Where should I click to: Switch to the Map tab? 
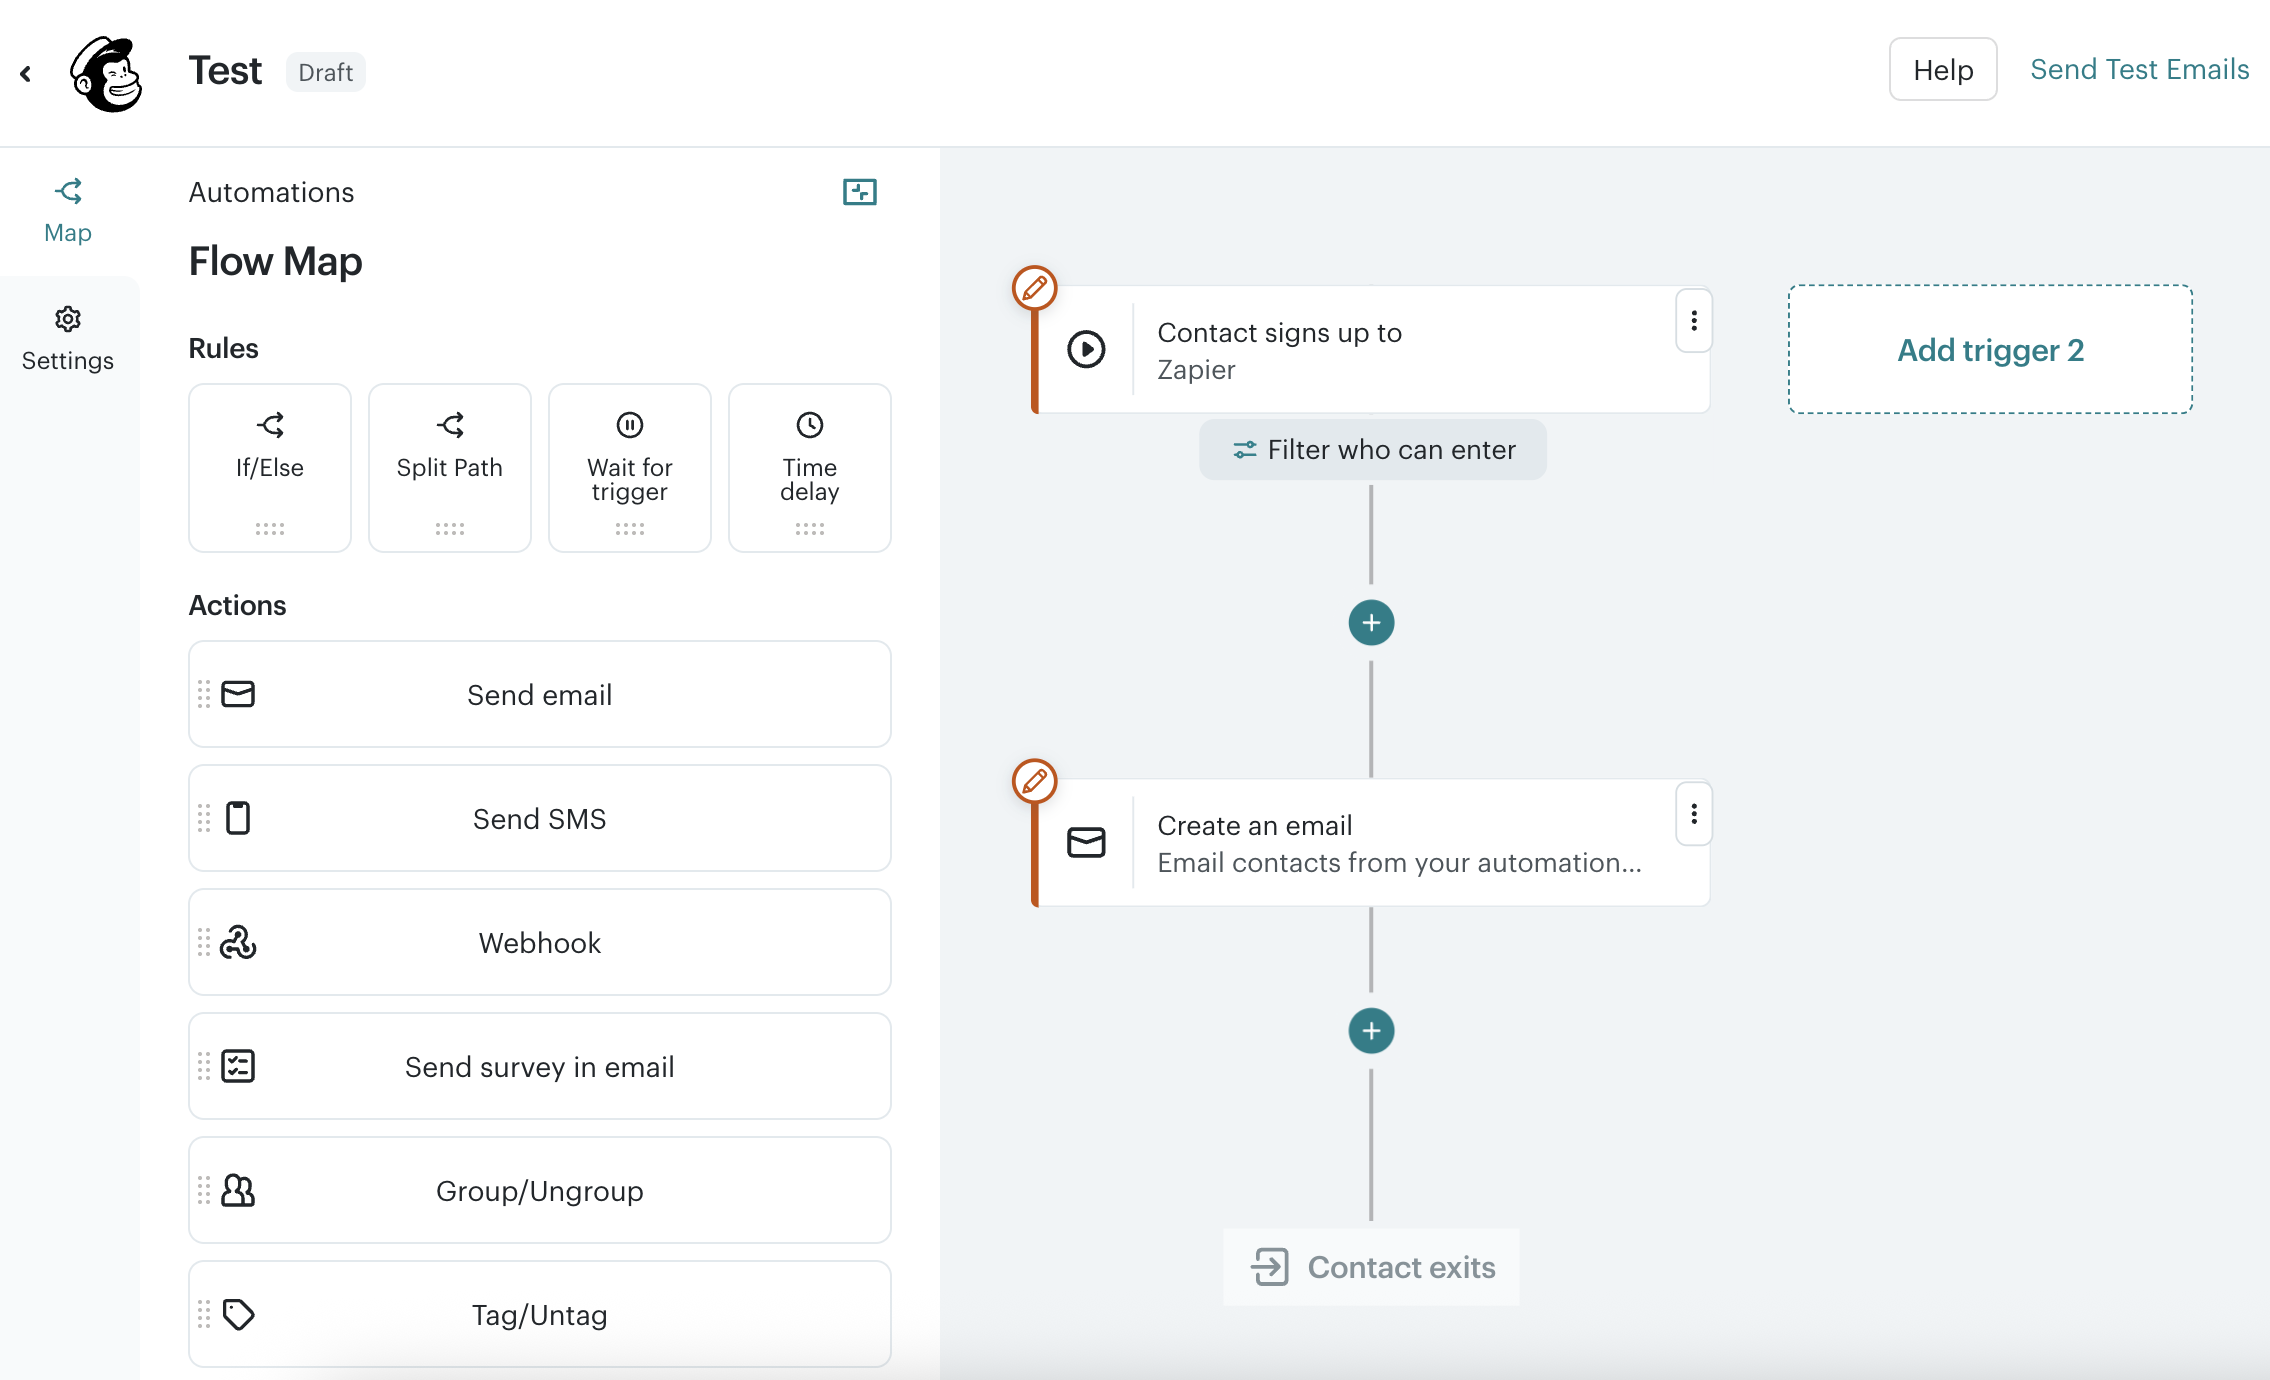(68, 210)
